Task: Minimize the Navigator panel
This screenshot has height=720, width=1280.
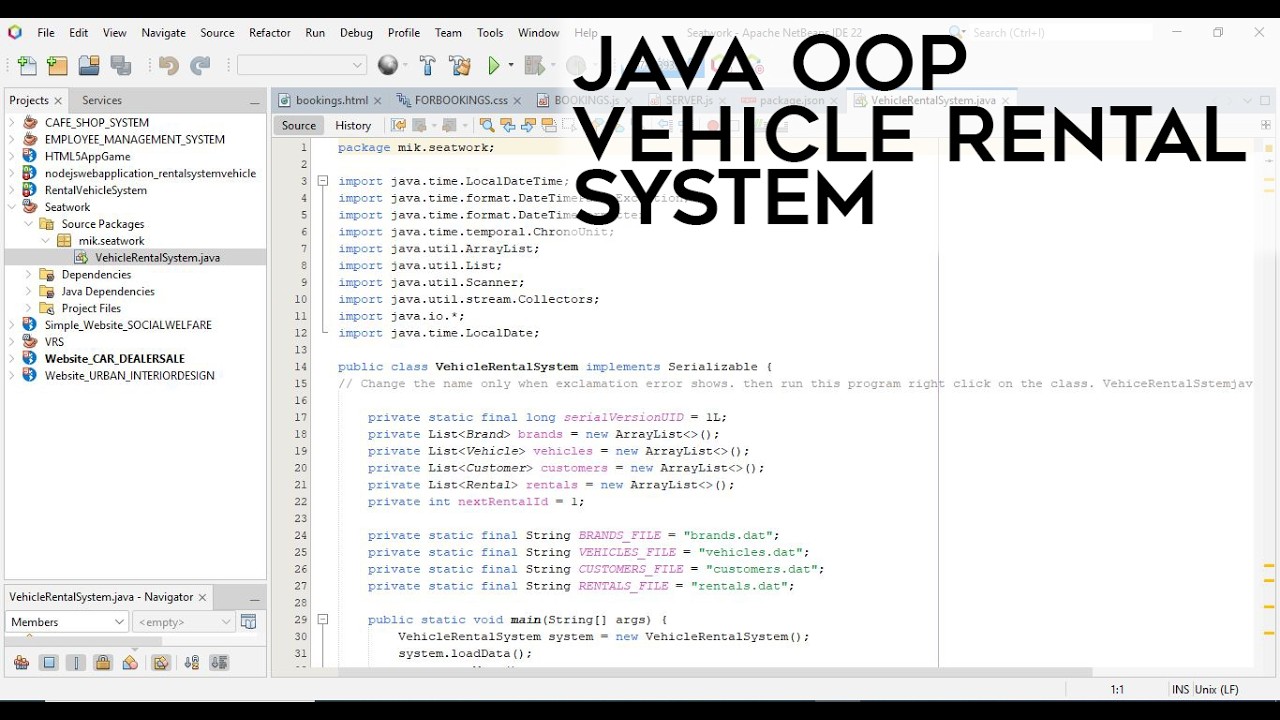Action: tap(255, 598)
